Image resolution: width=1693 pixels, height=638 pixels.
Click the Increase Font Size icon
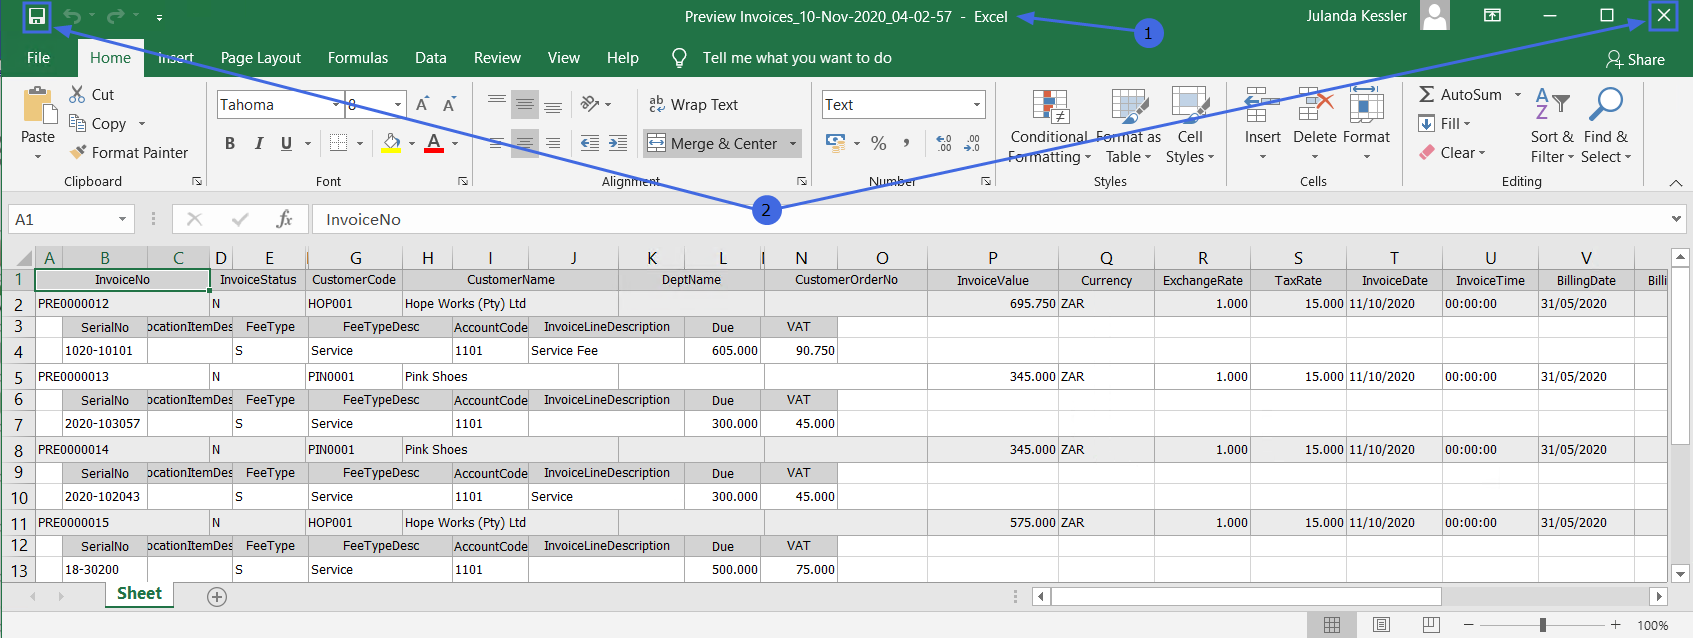[x=422, y=105]
